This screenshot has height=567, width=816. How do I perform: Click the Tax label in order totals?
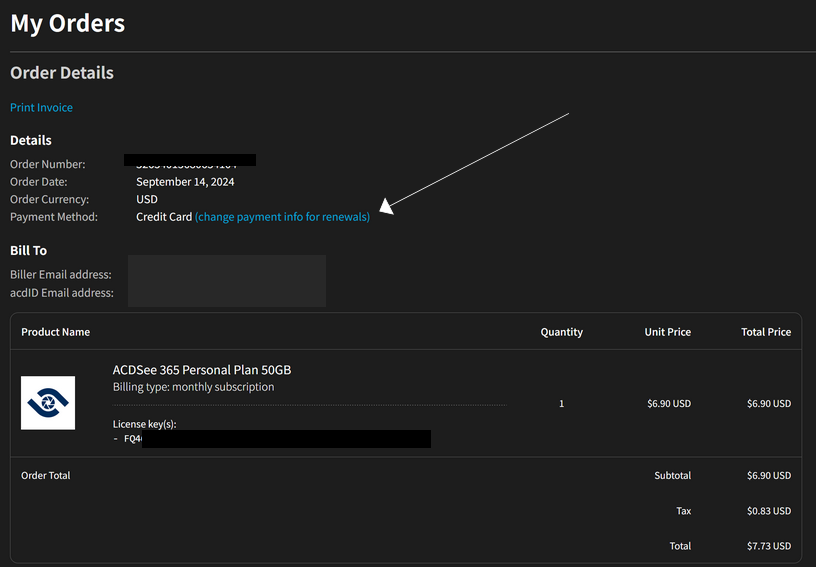click(684, 511)
